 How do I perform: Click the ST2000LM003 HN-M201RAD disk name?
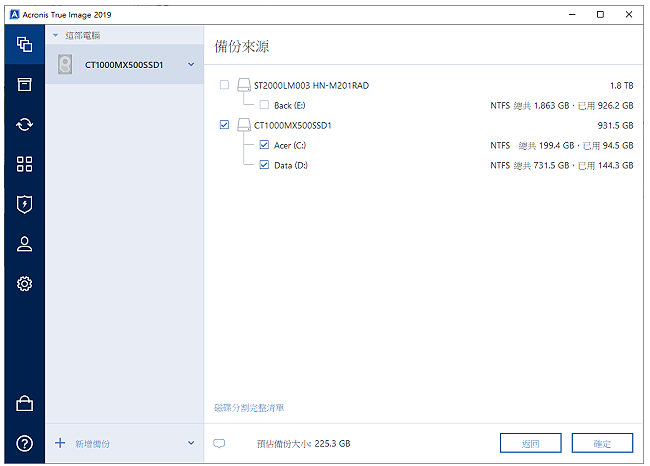tap(311, 85)
